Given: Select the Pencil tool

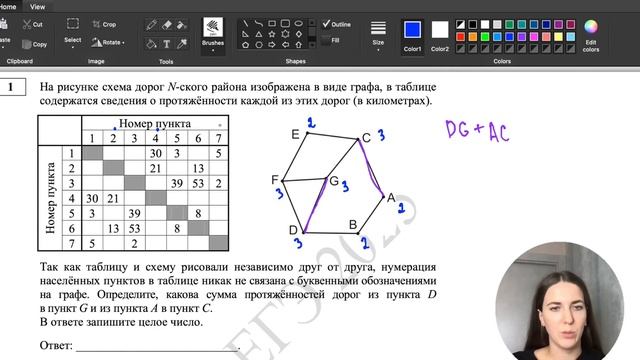Looking at the screenshot, I should (x=151, y=25).
